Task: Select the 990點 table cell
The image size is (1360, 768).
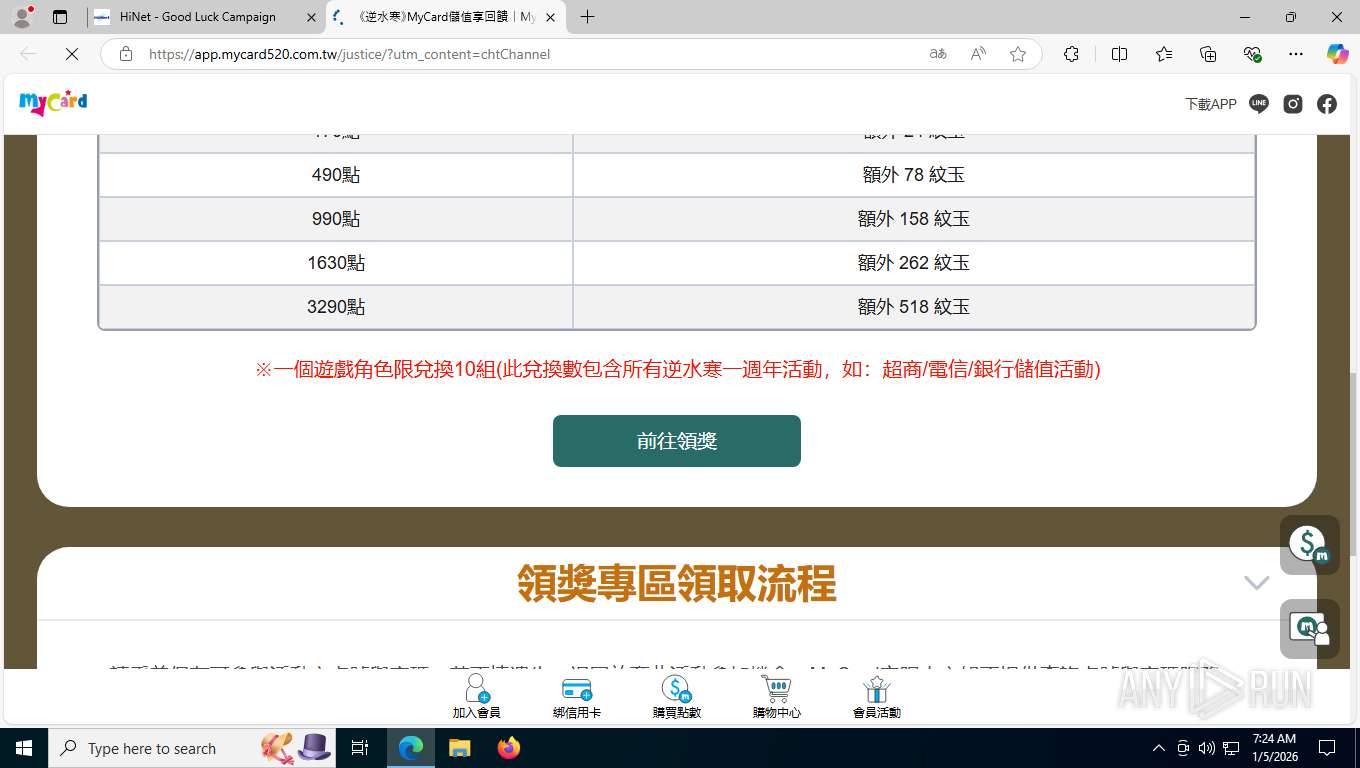Action: tap(336, 219)
